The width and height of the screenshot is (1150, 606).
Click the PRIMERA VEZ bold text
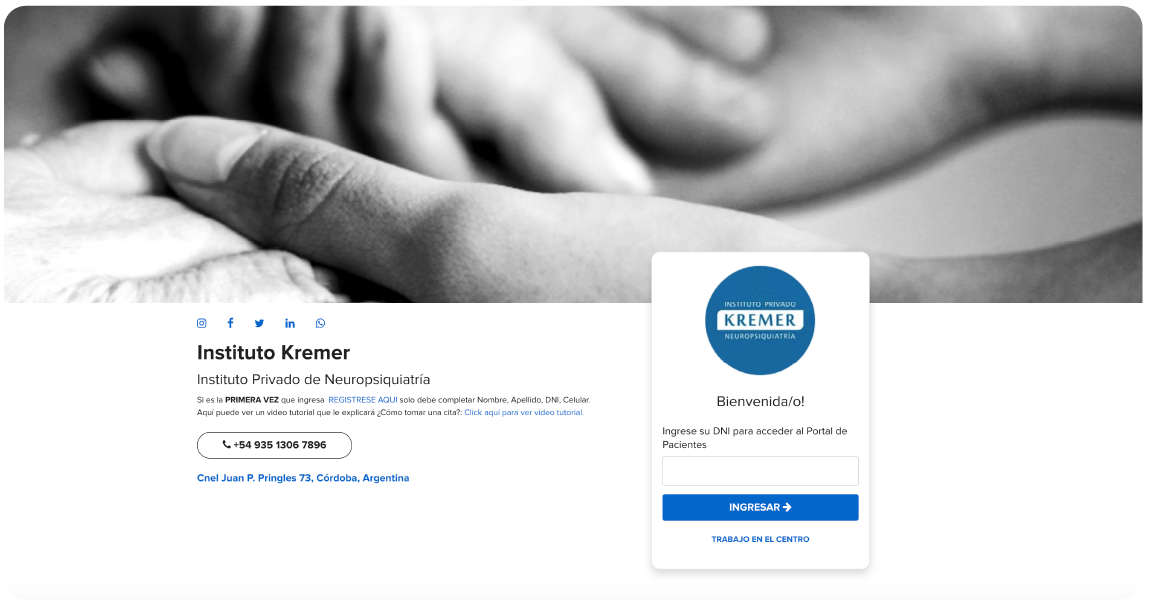pos(252,400)
